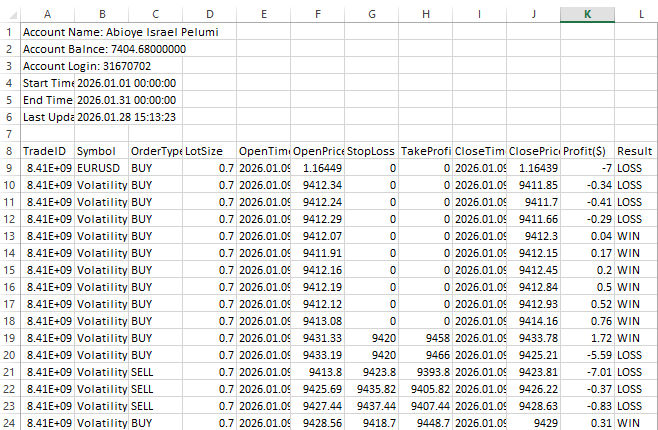Click the TakeProfit header cell
The height and width of the screenshot is (430, 658).
pyautogui.click(x=426, y=151)
